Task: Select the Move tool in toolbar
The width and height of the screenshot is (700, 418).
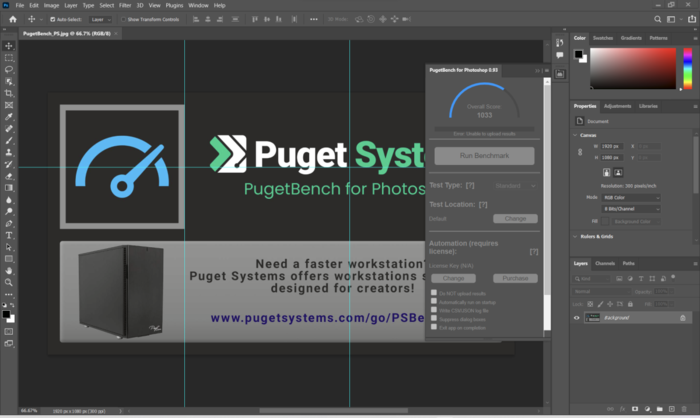Action: coord(8,46)
